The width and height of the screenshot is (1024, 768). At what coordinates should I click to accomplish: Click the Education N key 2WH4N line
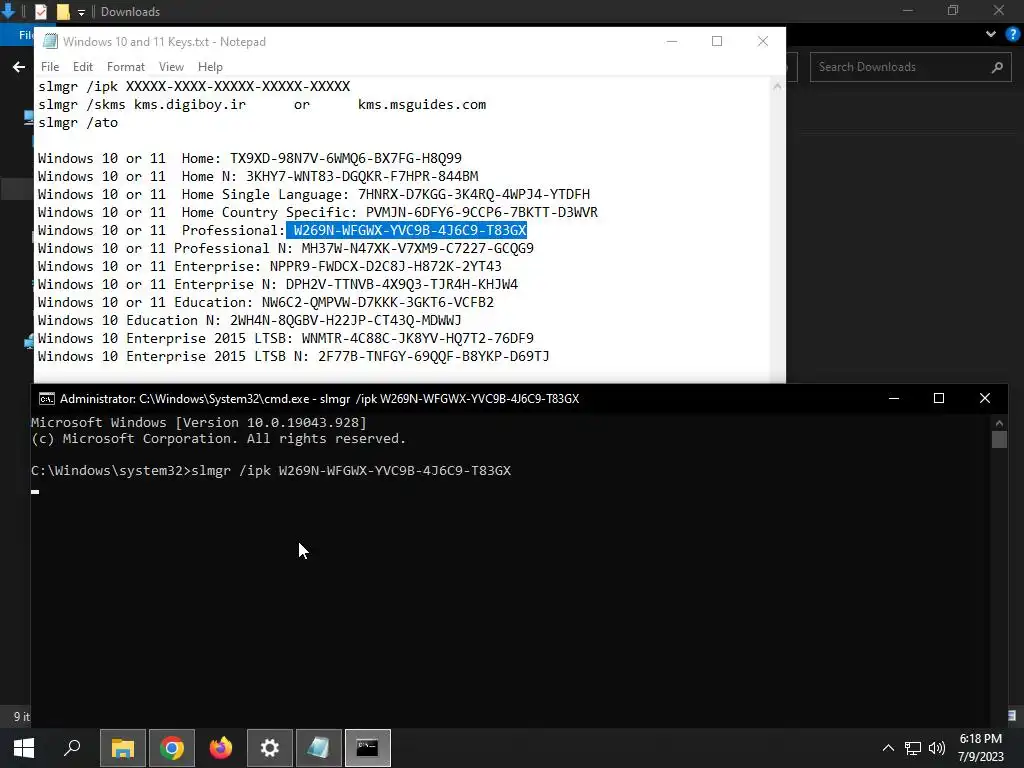coord(249,321)
